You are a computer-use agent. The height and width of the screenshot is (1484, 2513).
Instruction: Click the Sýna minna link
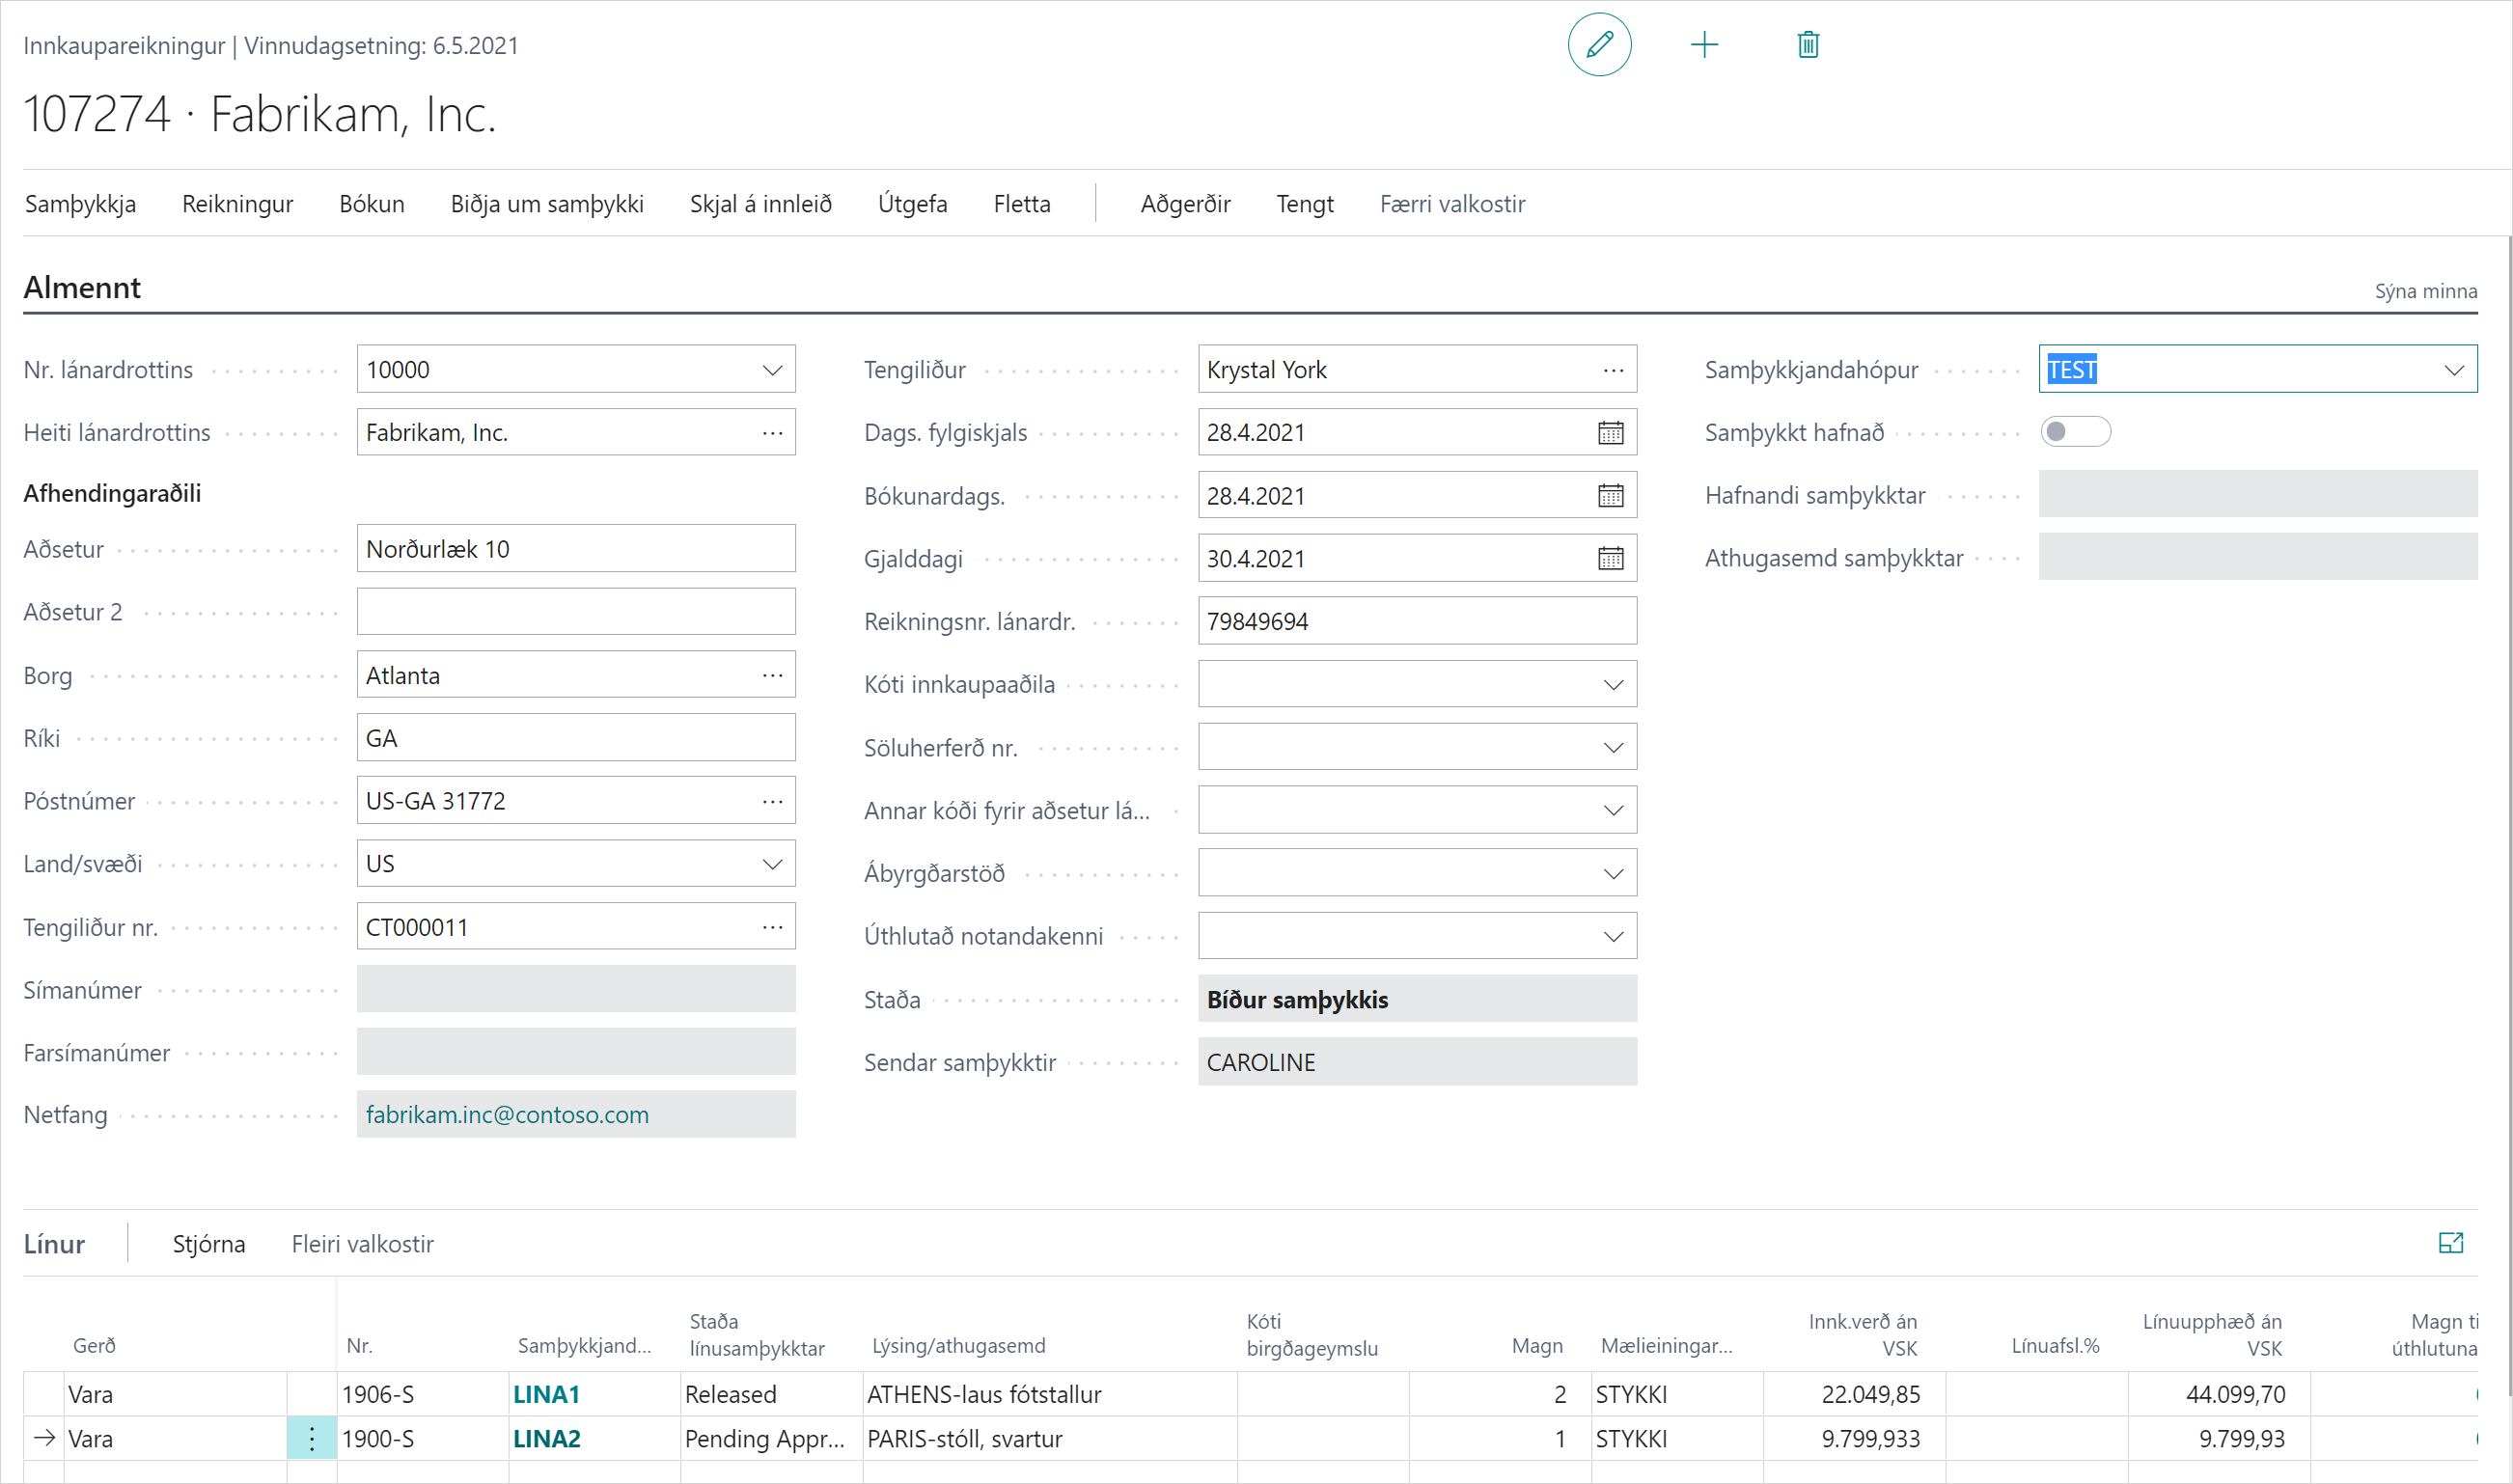[2425, 291]
